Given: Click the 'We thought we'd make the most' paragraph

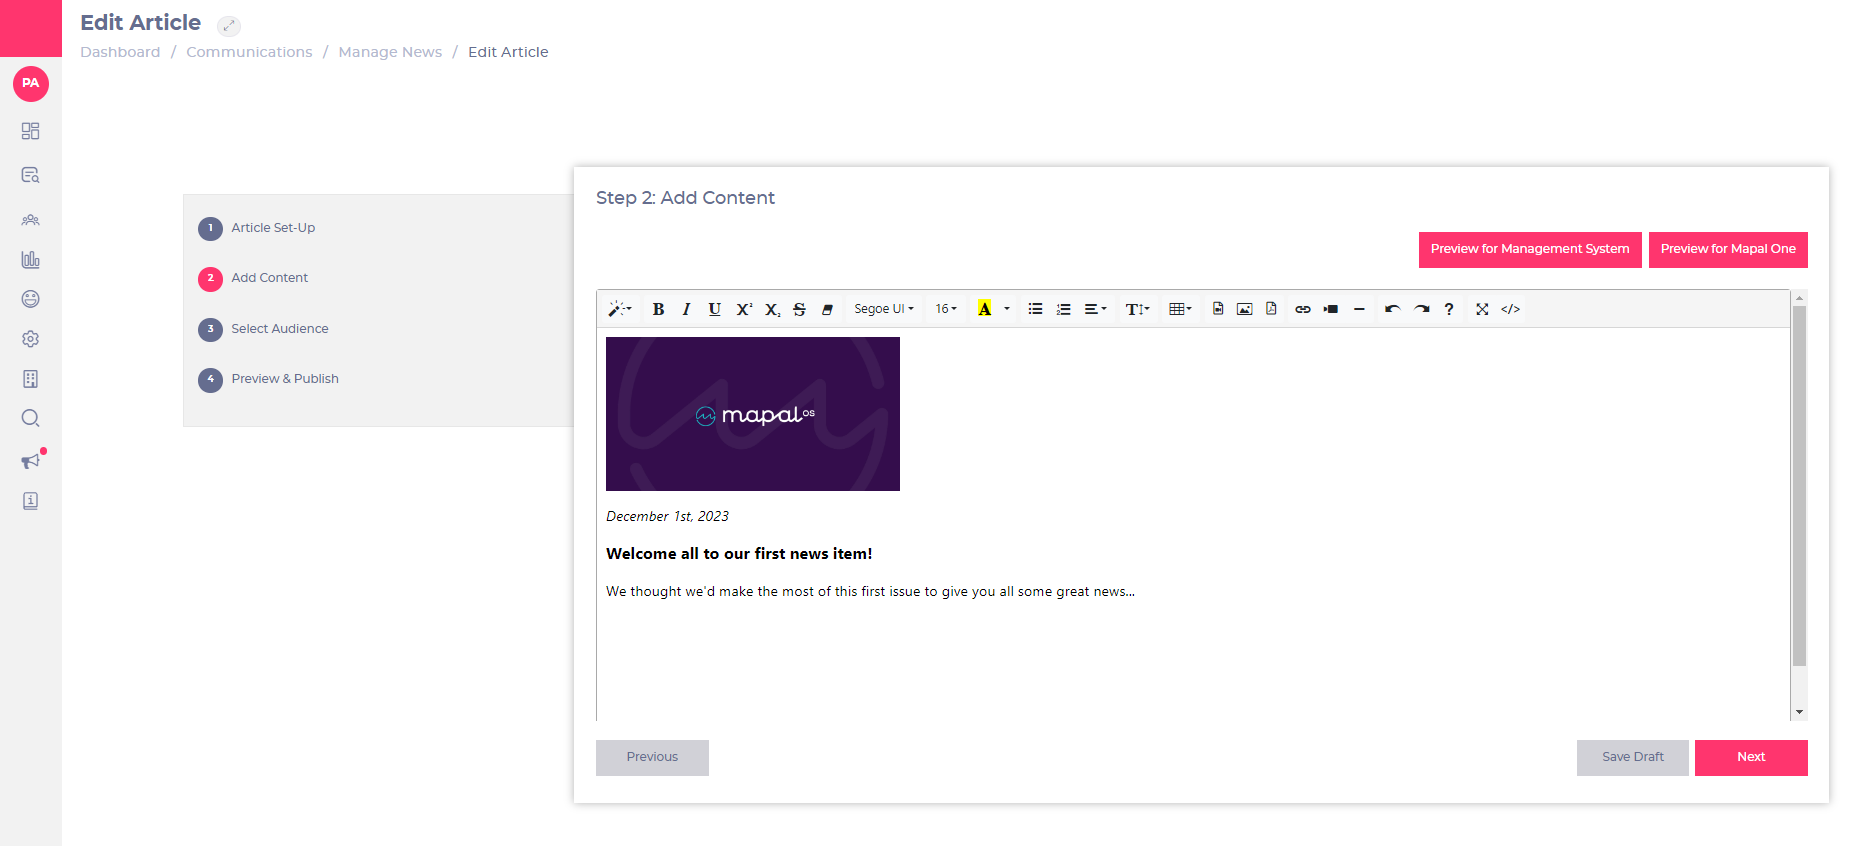Looking at the screenshot, I should click(x=870, y=592).
